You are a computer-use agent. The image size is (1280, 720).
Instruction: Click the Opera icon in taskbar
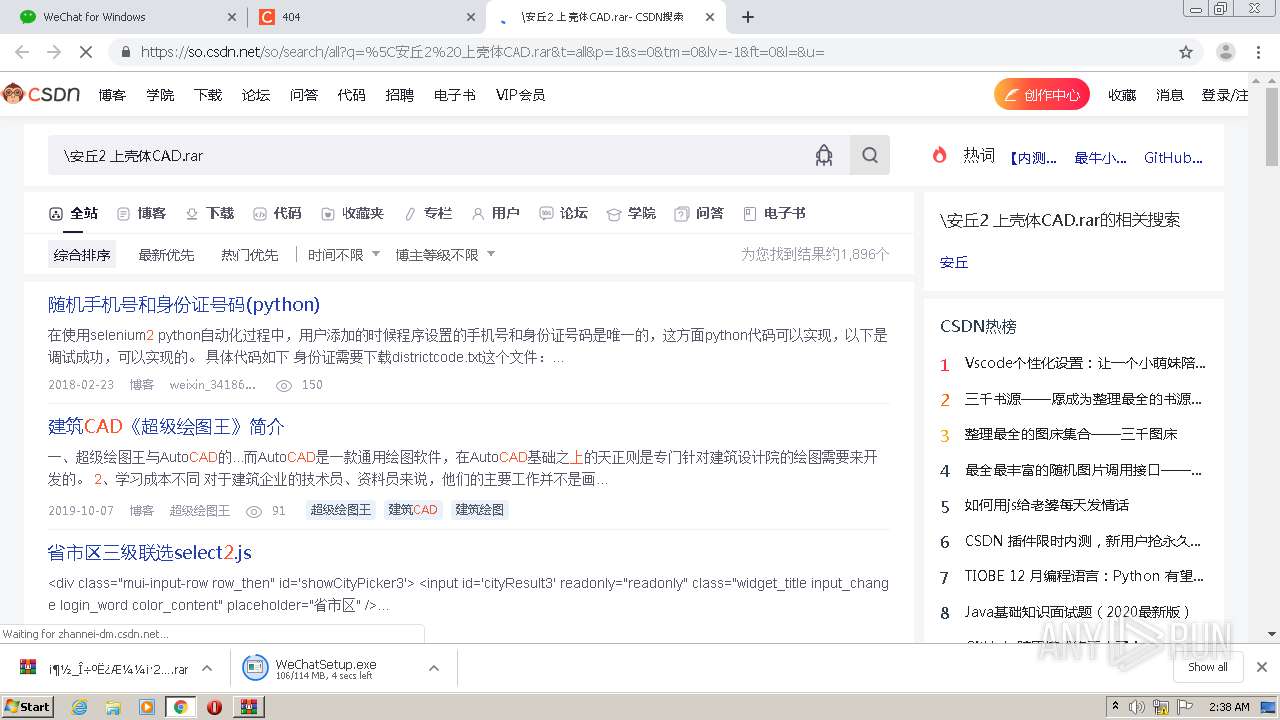tap(214, 707)
